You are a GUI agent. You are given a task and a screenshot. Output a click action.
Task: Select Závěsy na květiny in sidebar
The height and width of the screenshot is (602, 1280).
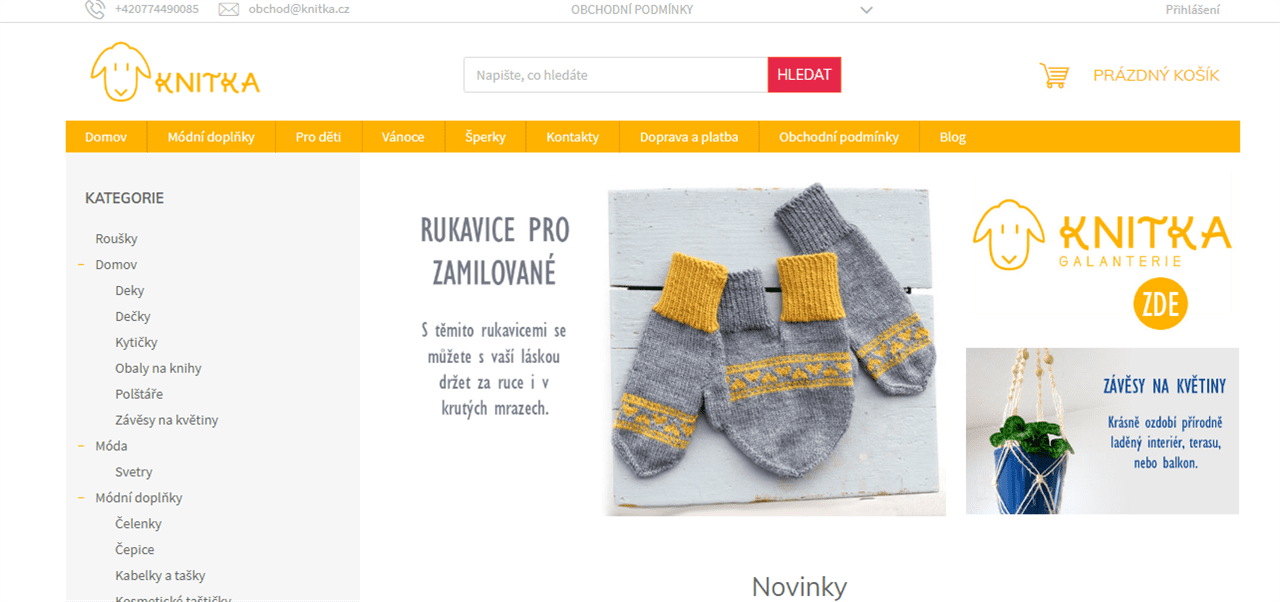tap(166, 420)
